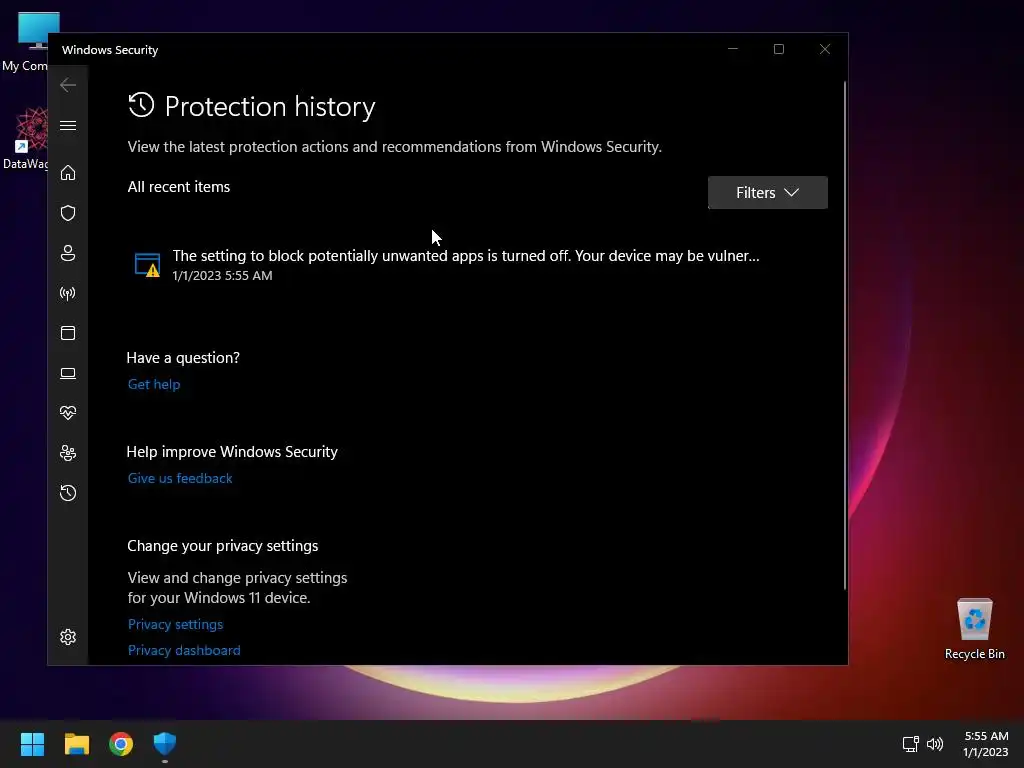Open Privacy settings link
The height and width of the screenshot is (768, 1024).
tap(175, 624)
